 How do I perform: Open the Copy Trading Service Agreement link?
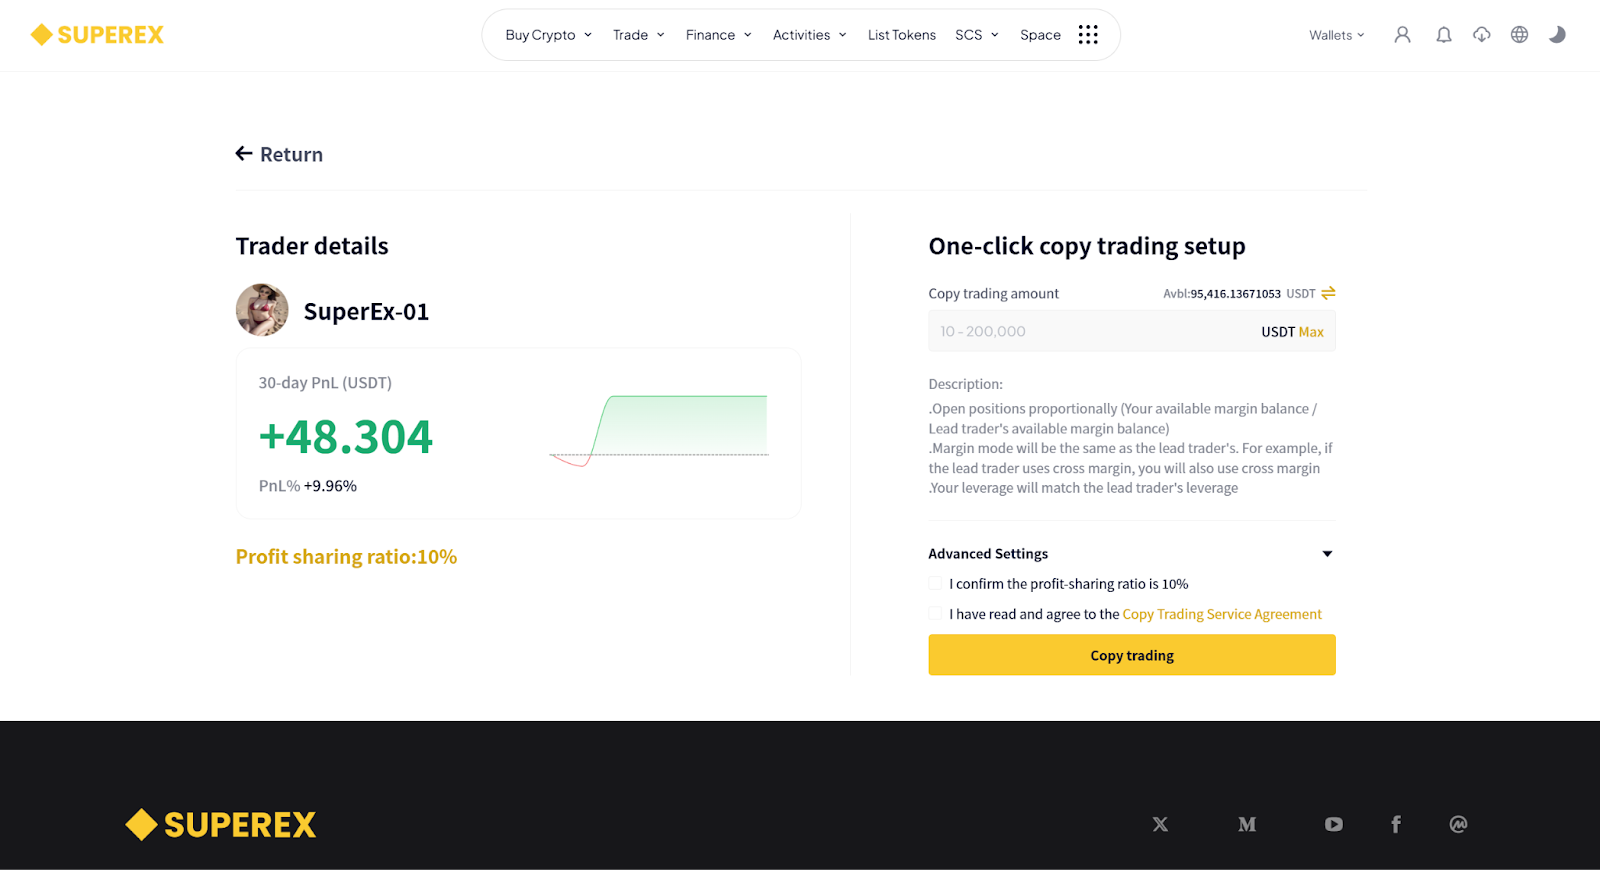1222,614
